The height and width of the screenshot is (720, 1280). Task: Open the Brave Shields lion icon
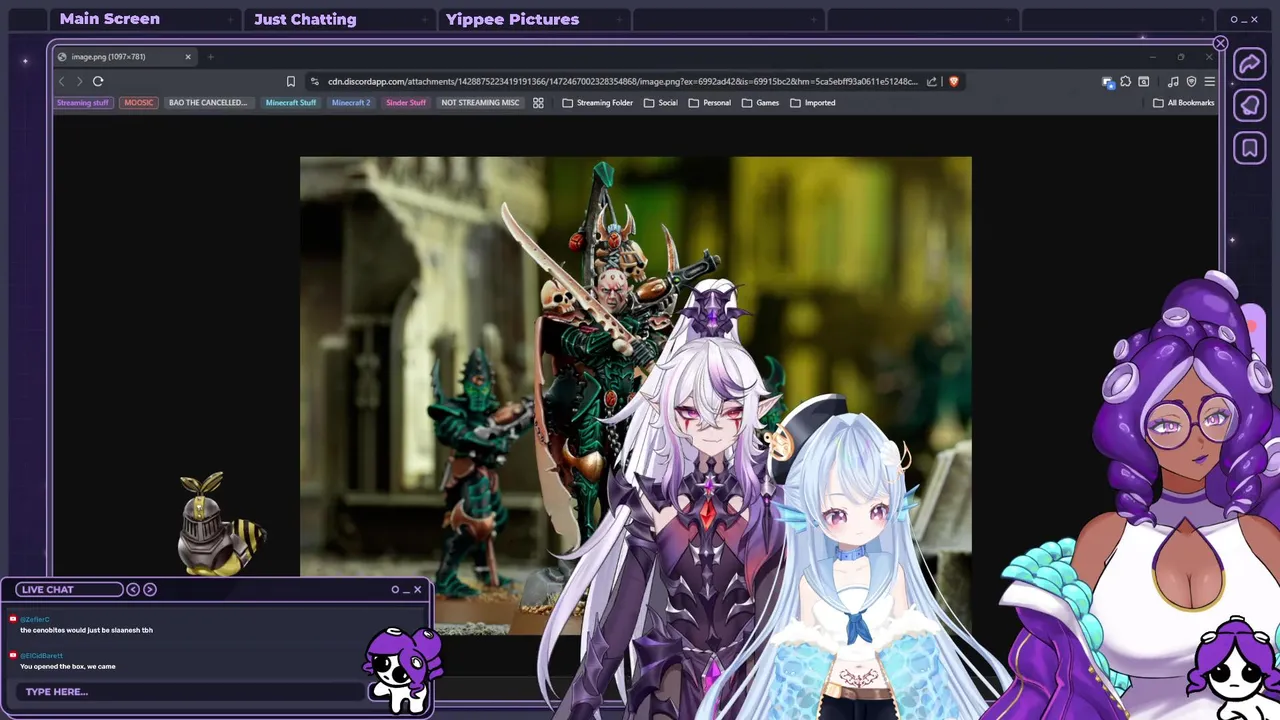[954, 81]
